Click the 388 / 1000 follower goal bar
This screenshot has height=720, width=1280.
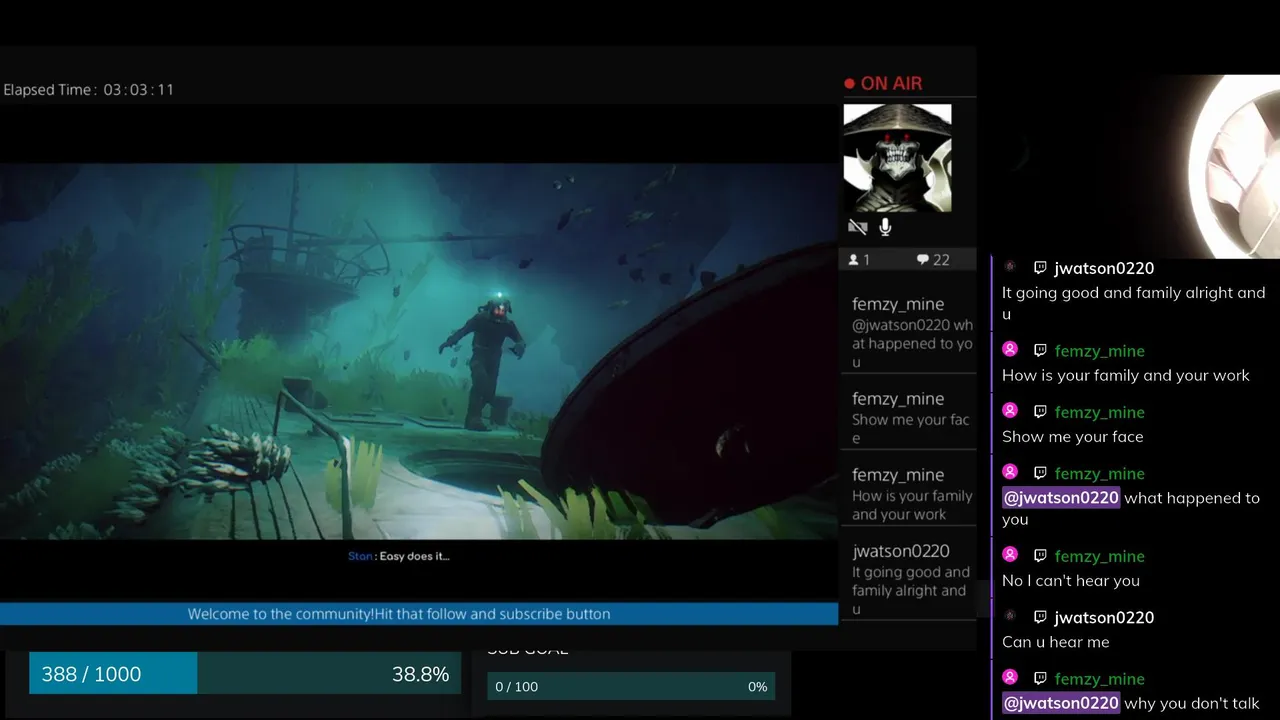[x=245, y=674]
